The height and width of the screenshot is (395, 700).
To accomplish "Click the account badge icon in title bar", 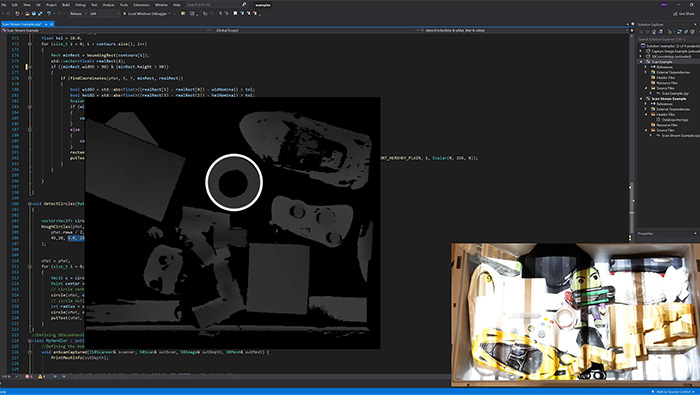I will [664, 4].
